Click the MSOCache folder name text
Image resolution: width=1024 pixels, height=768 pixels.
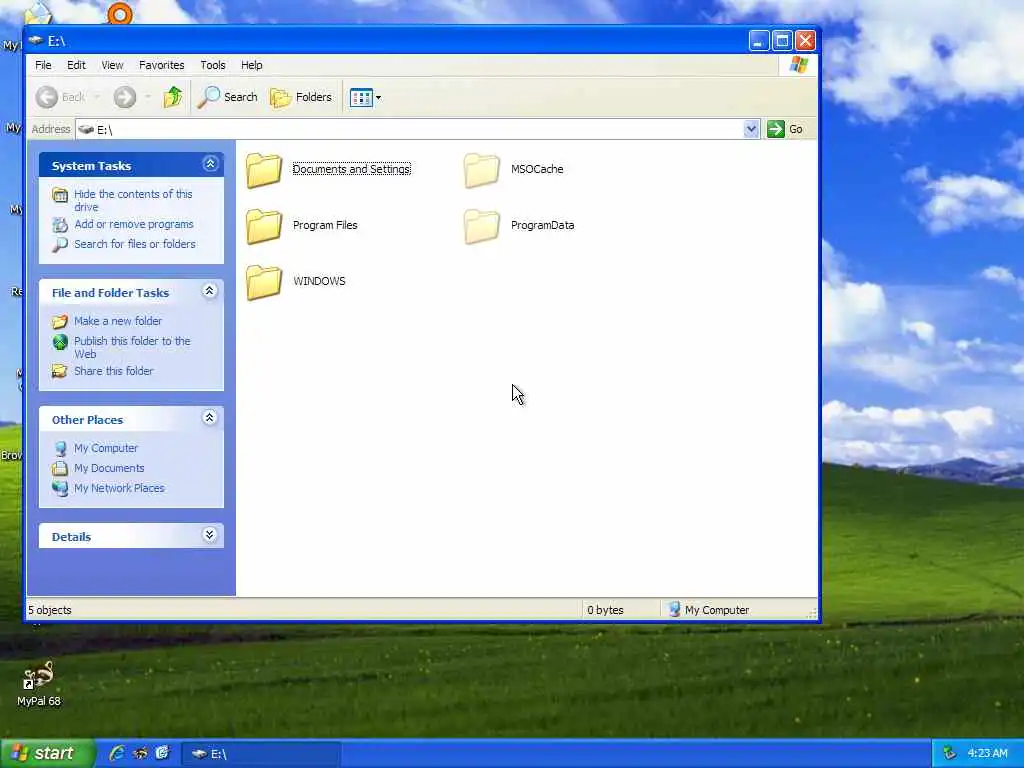tap(537, 169)
